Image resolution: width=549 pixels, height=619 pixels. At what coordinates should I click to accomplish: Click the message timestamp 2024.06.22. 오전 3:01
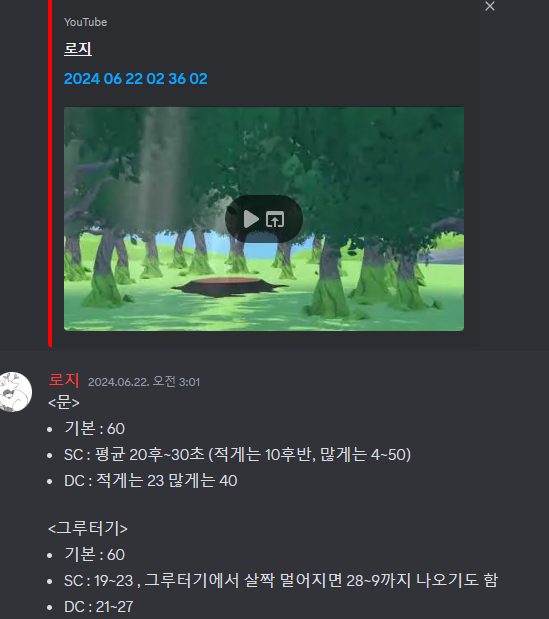coord(144,382)
